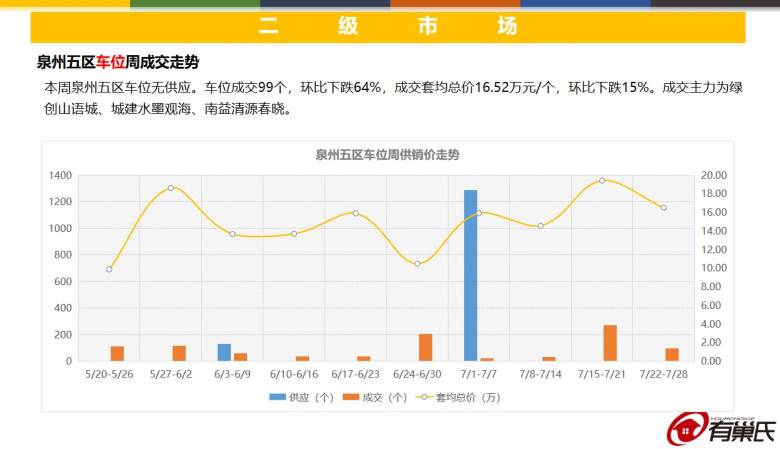The width and height of the screenshot is (780, 449).
Task: Select the orange bar for 5/20-5/26
Action: click(117, 353)
